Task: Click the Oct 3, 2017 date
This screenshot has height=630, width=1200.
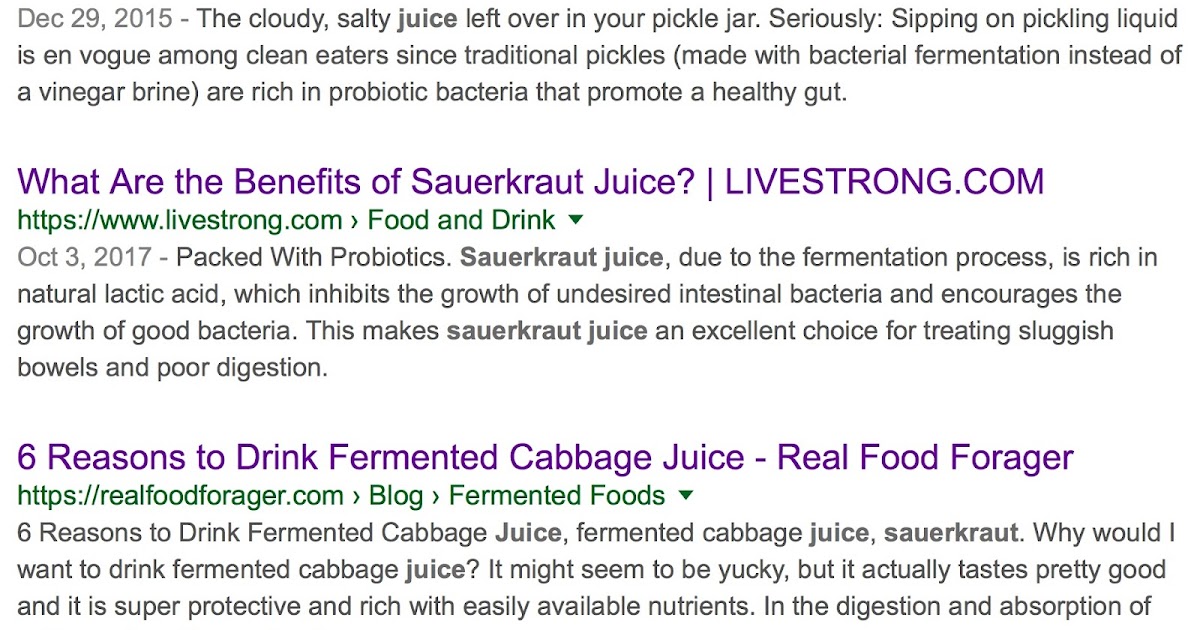Action: point(84,258)
